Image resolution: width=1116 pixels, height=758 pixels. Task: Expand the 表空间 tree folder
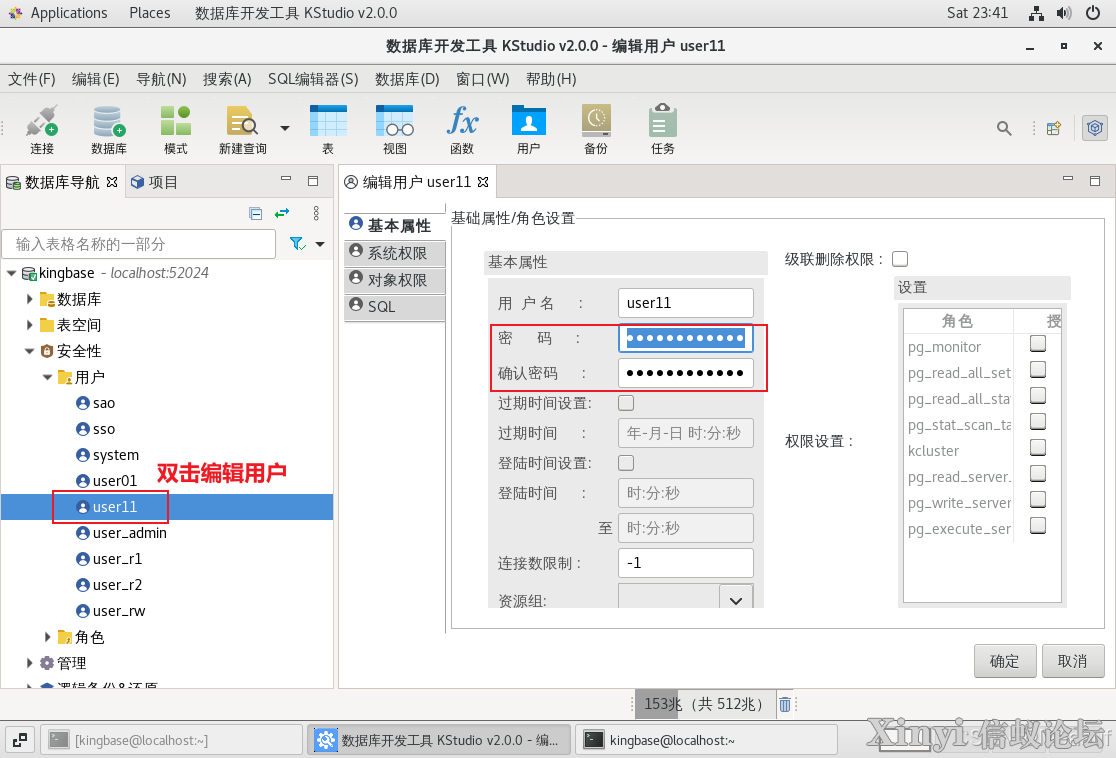[x=29, y=325]
